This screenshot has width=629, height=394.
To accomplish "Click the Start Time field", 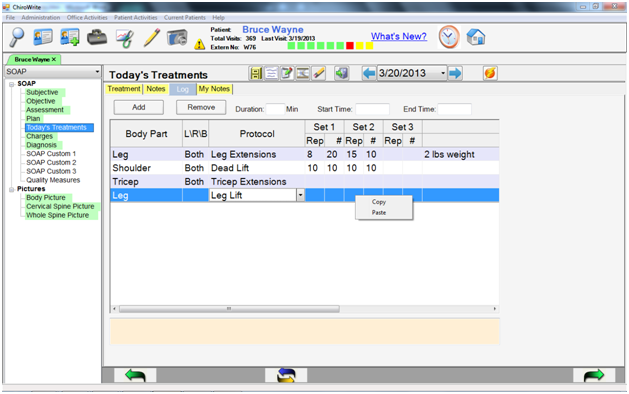I will [372, 109].
